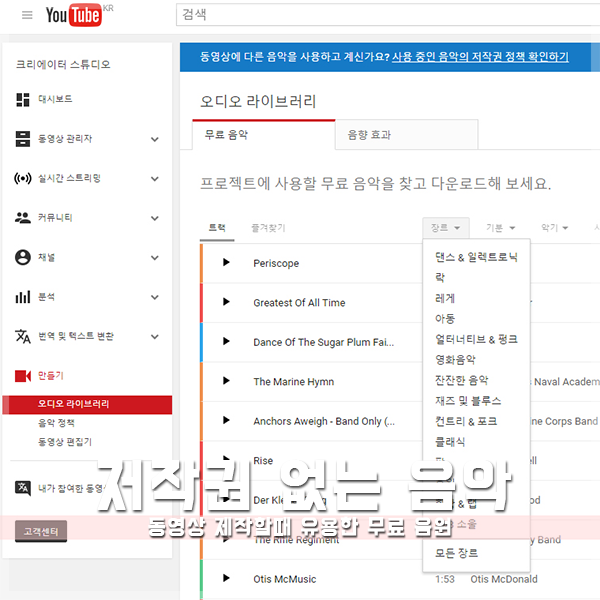The image size is (600, 600).
Task: Click the Greatest Of All Time title
Action: (299, 303)
